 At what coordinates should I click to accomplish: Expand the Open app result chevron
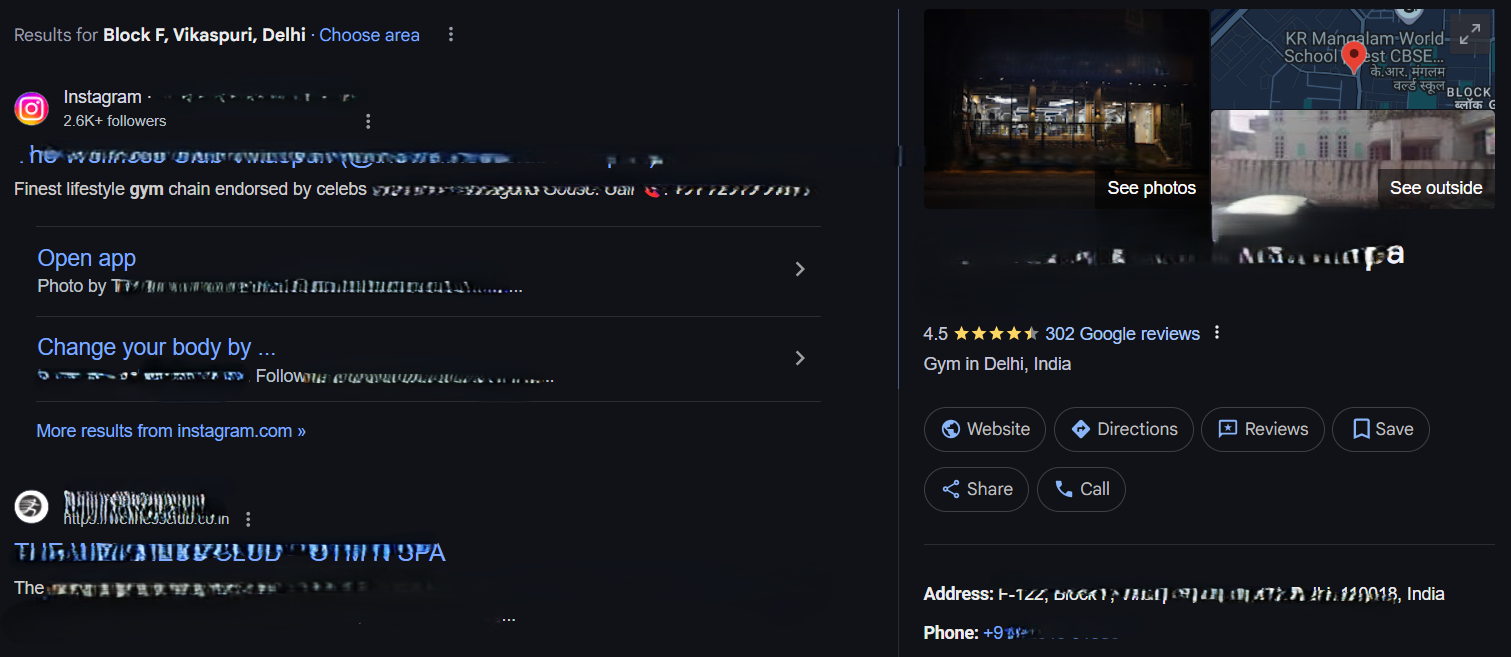pos(799,269)
